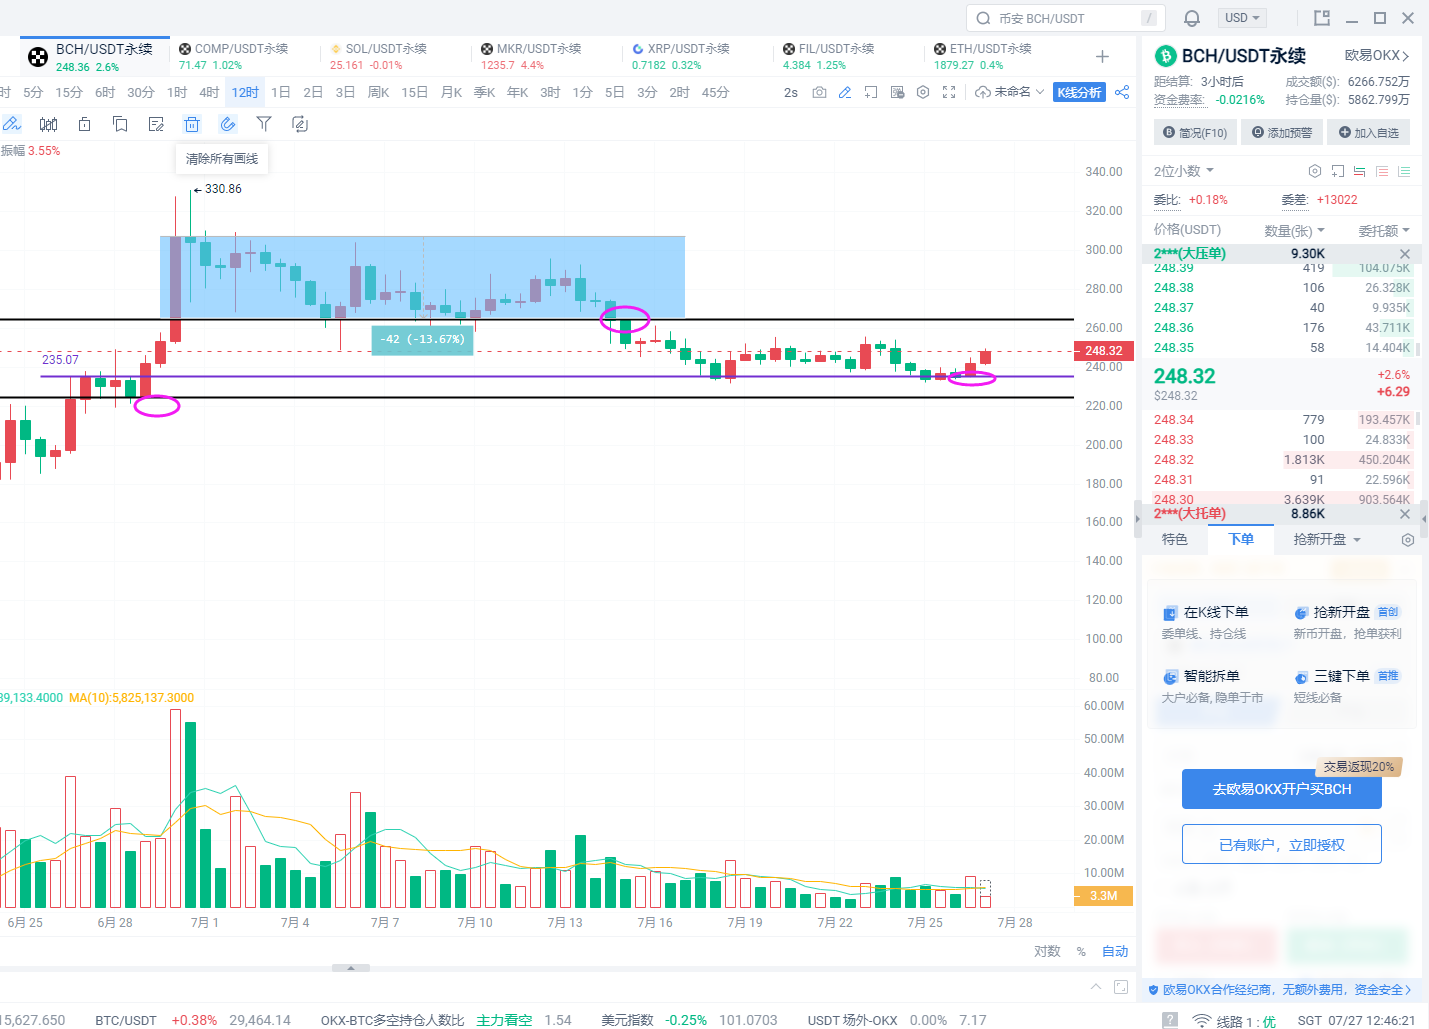The width and height of the screenshot is (1429, 1029).
Task: Open the candlestick chart style tool
Action: 48,124
